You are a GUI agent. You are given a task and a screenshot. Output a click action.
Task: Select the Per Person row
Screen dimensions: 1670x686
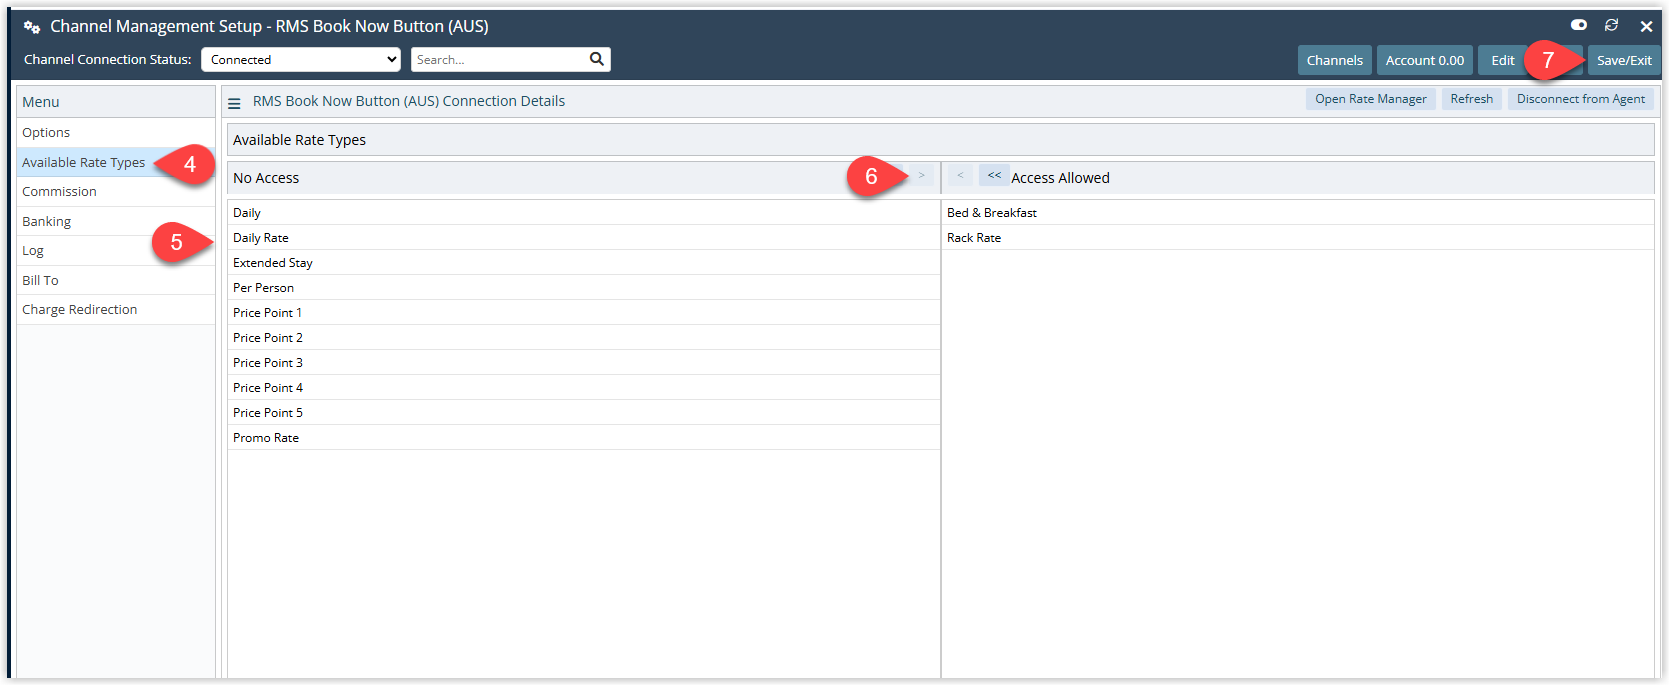(584, 287)
